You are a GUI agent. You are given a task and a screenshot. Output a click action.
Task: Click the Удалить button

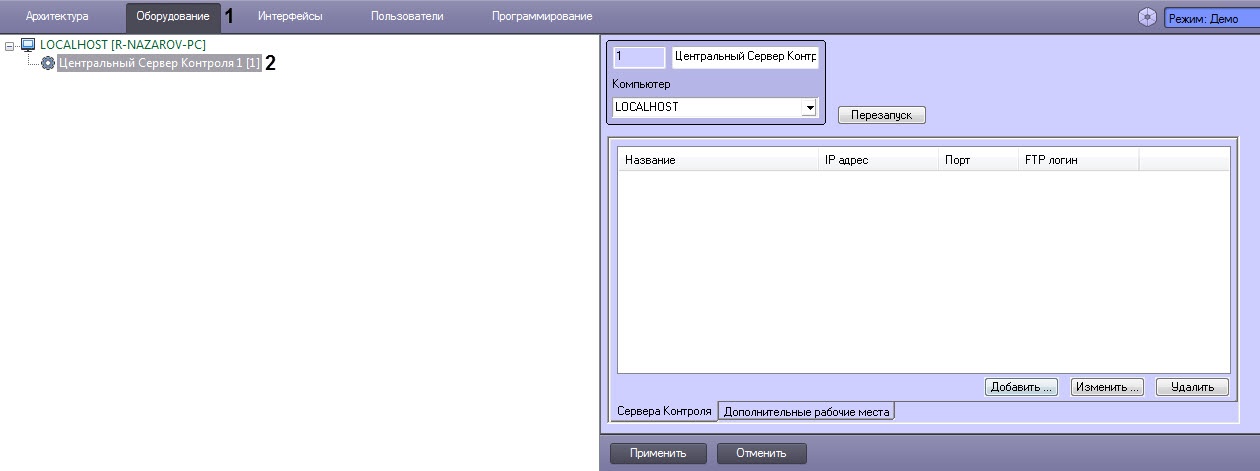pos(1192,387)
